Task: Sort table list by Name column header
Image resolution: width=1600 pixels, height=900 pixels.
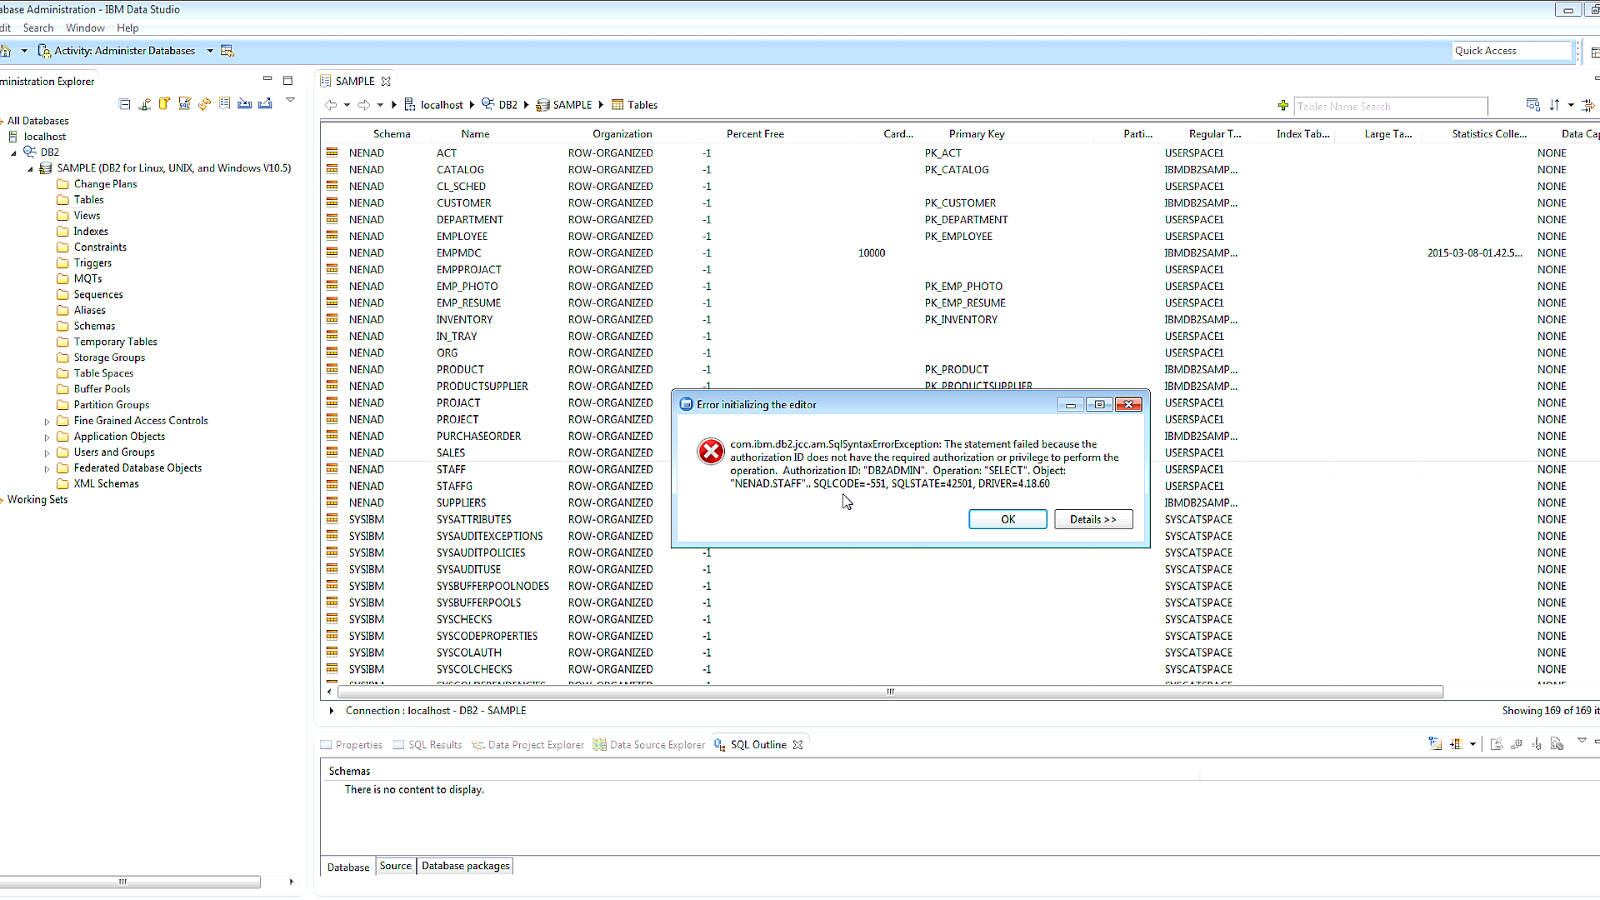Action: (x=475, y=134)
